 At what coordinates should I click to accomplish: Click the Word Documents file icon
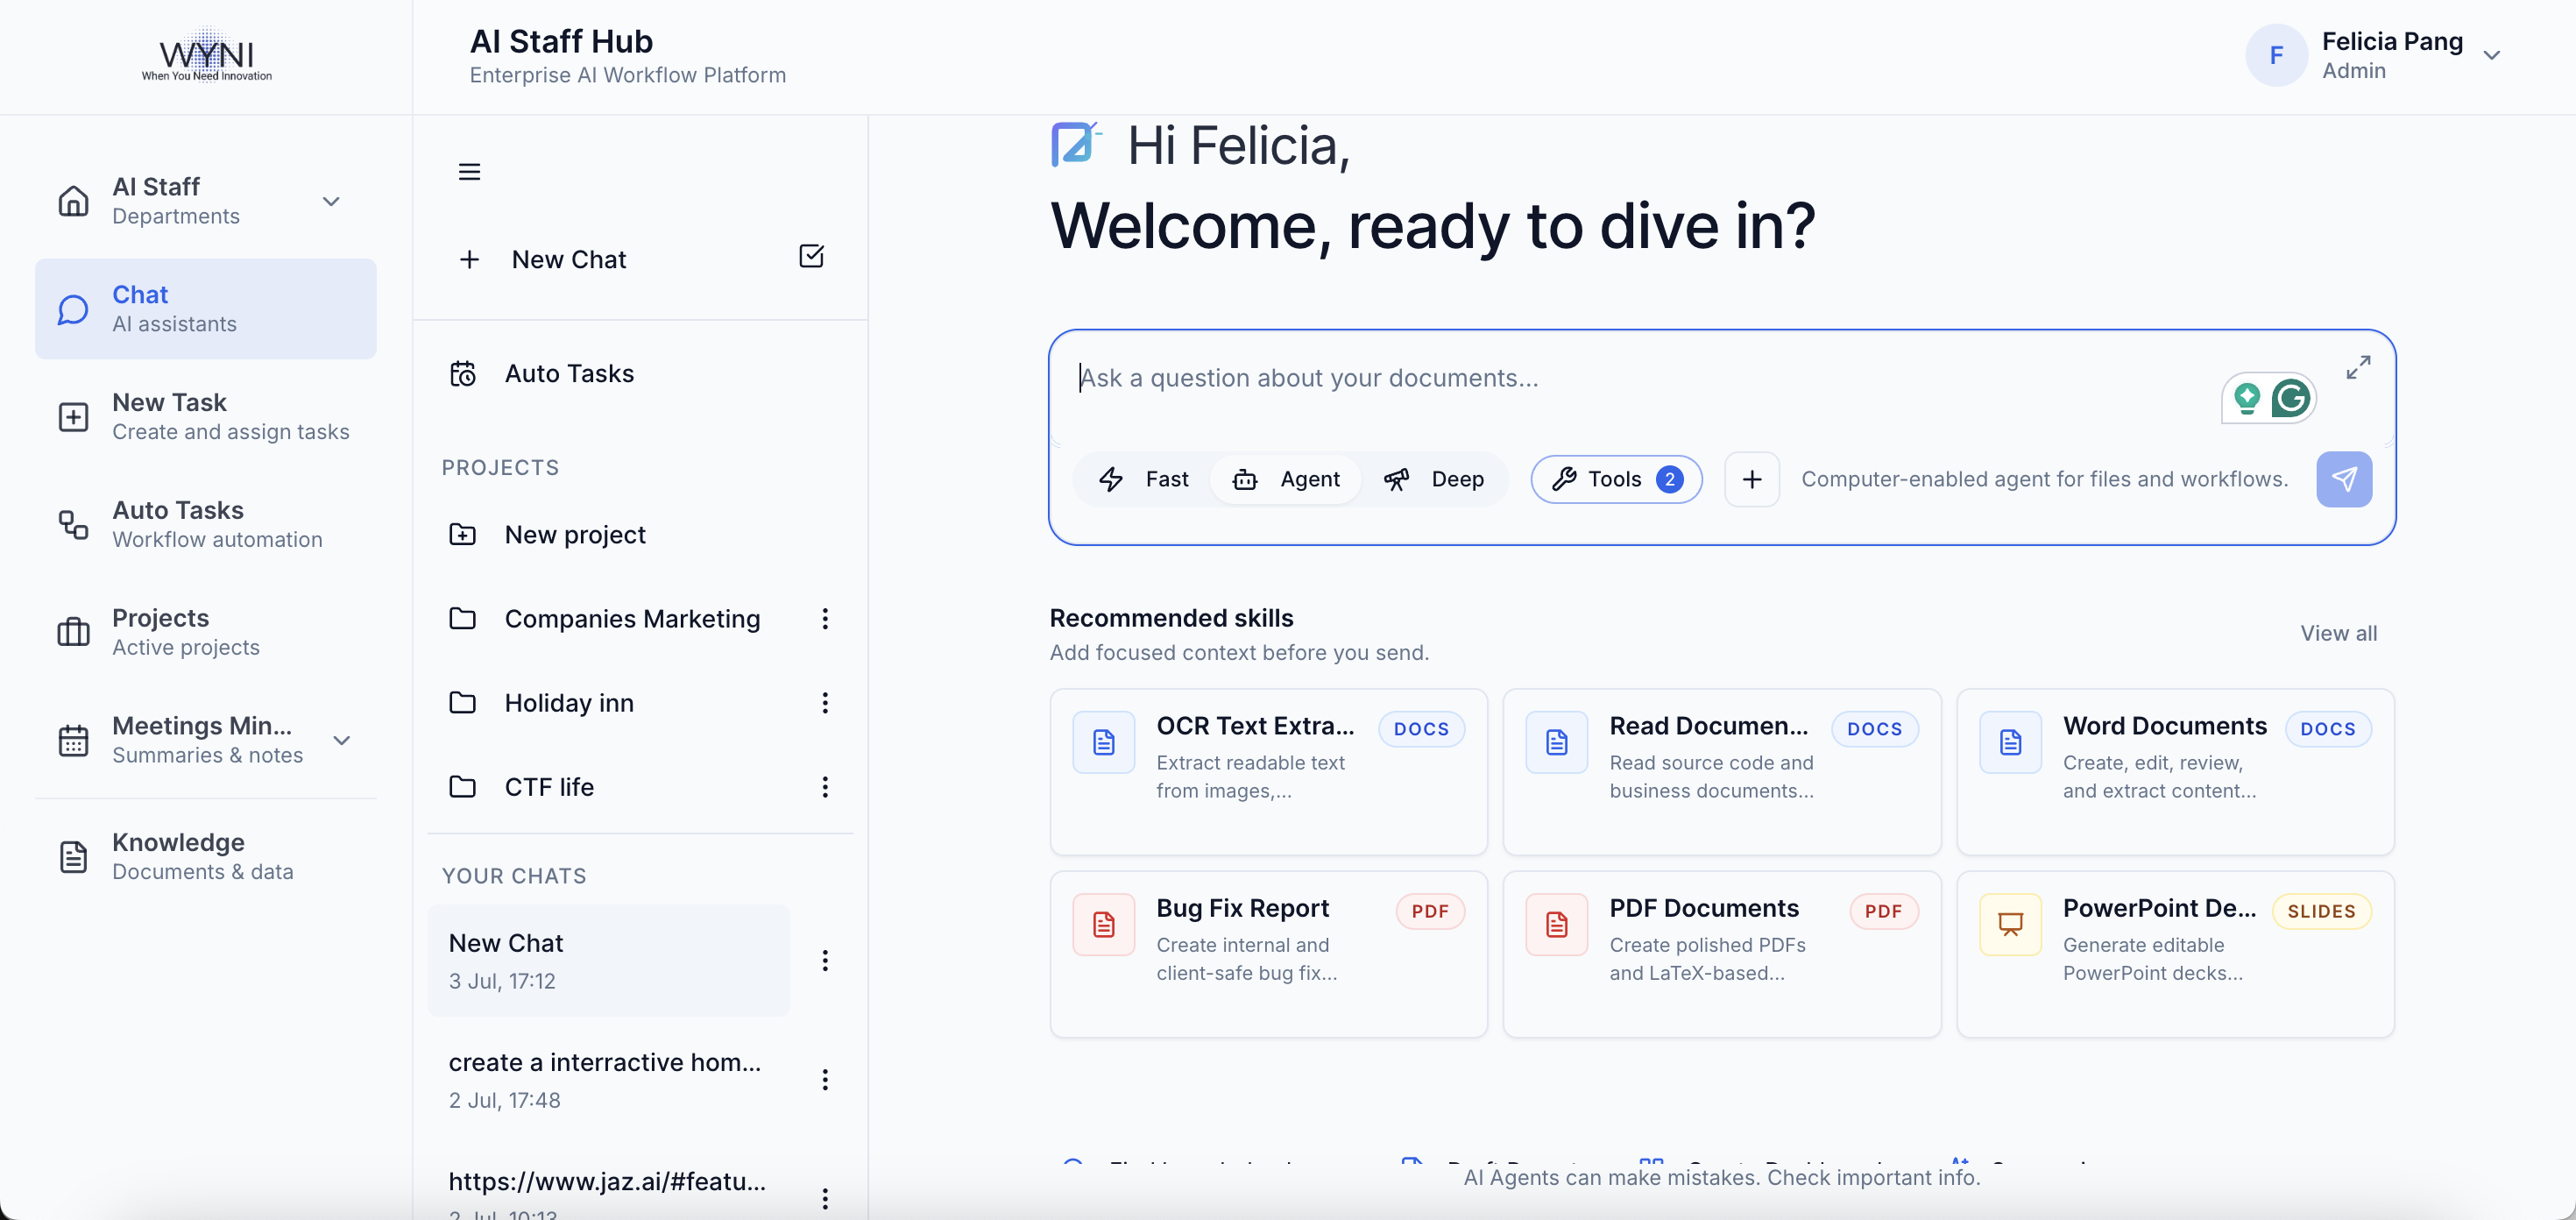point(2010,742)
